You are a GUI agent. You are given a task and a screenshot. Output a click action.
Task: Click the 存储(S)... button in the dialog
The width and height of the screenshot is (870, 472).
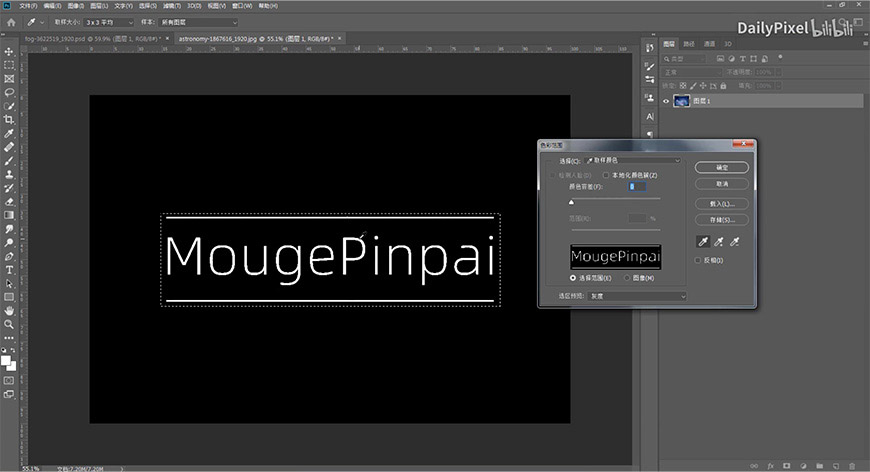[x=721, y=219]
